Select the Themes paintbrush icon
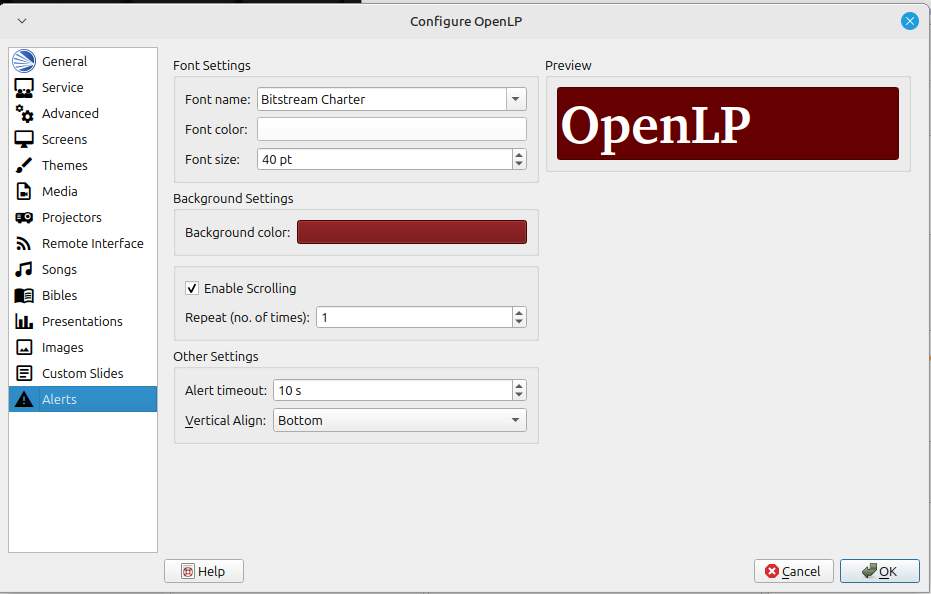The image size is (931, 594). (24, 166)
